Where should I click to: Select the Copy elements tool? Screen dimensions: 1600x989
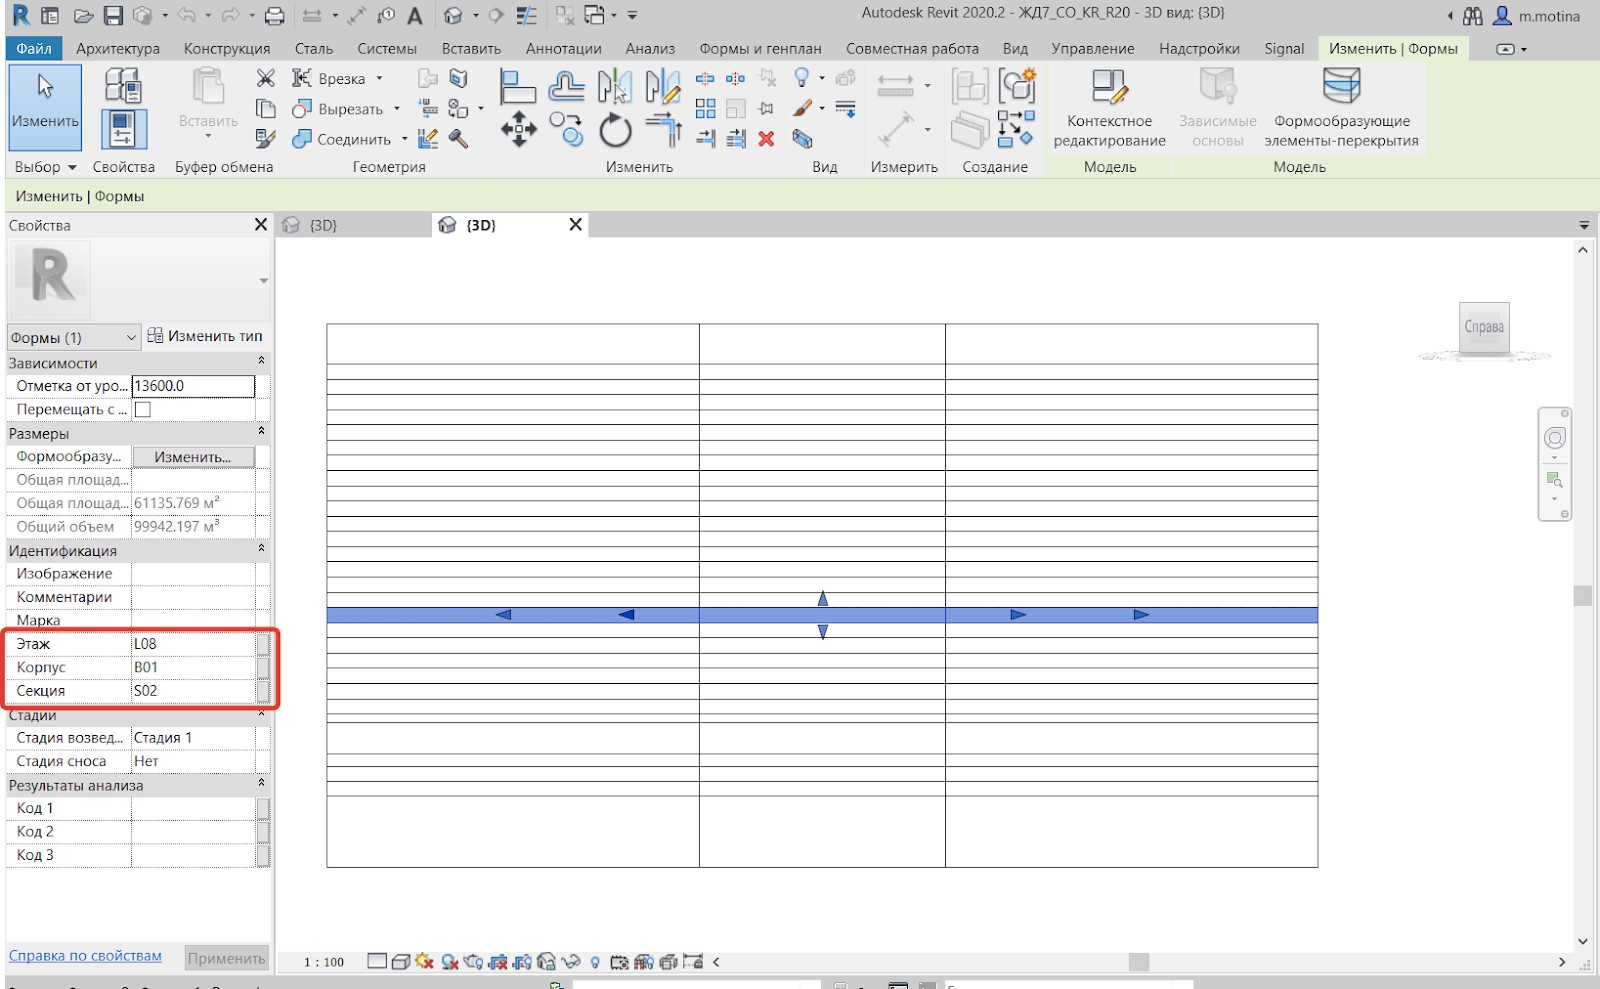point(567,130)
